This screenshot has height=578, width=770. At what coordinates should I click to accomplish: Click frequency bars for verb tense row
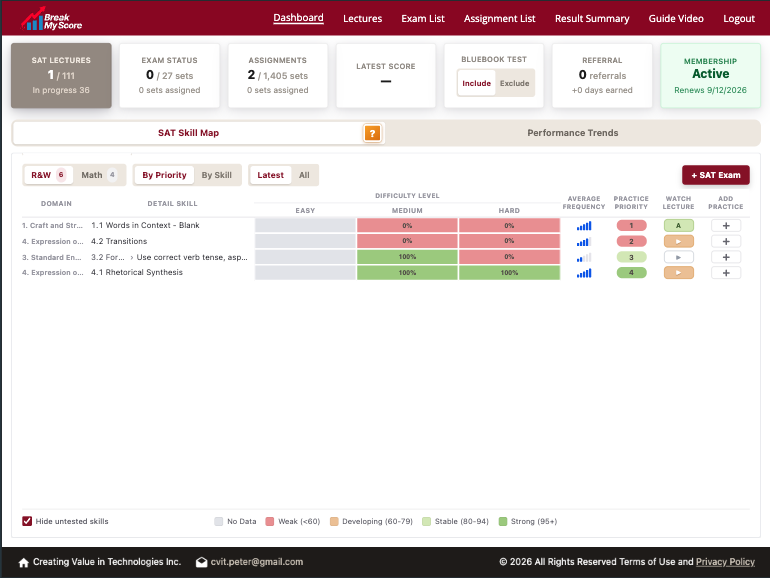click(584, 257)
